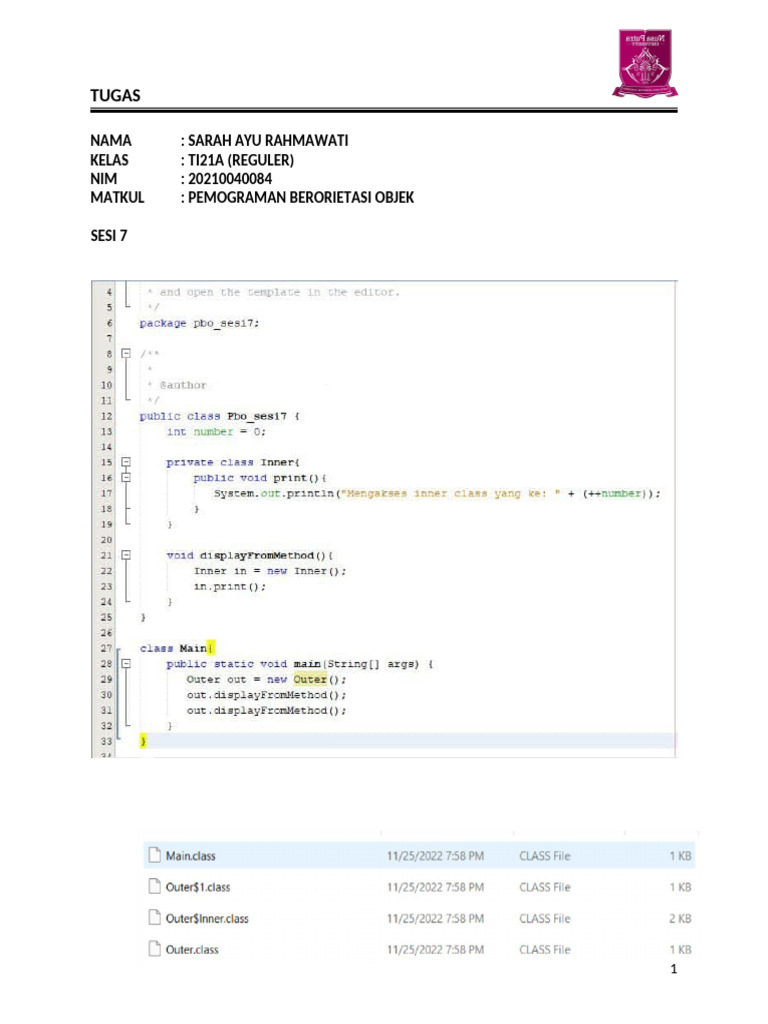Select the Outer.class file name
The height and width of the screenshot is (1024, 768).
pyautogui.click(x=192, y=950)
